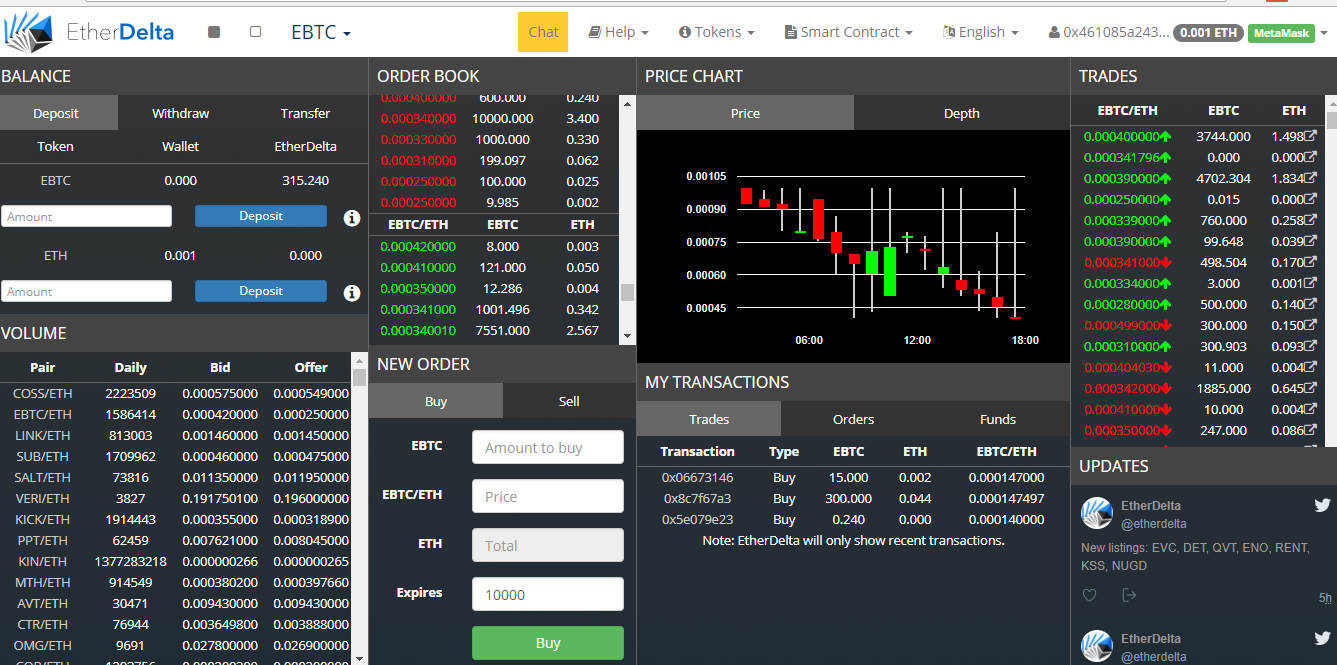Open the EBTC token selector dropdown

pyautogui.click(x=321, y=32)
